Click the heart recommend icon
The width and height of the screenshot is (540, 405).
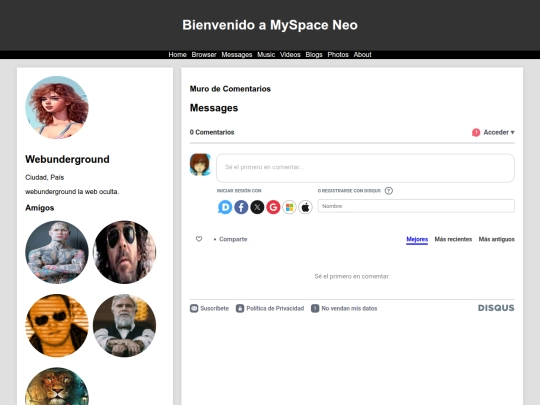(x=199, y=239)
